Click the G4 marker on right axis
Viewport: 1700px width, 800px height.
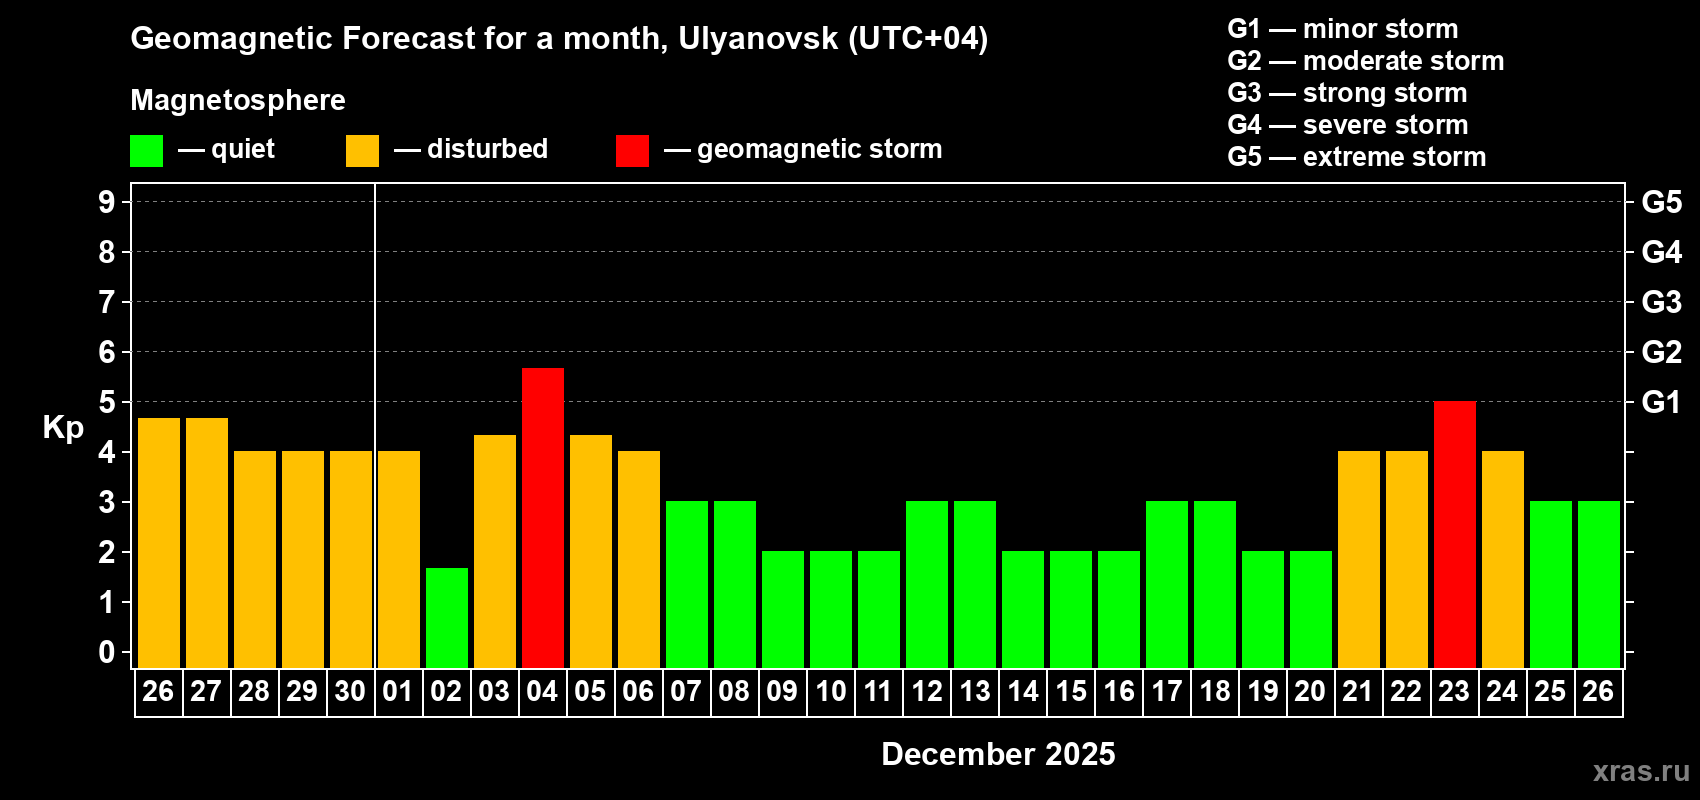point(1661,252)
